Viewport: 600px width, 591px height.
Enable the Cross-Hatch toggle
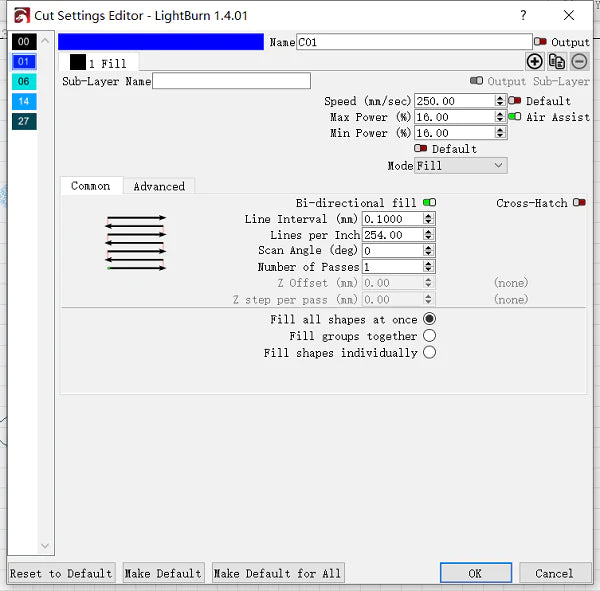(x=579, y=203)
